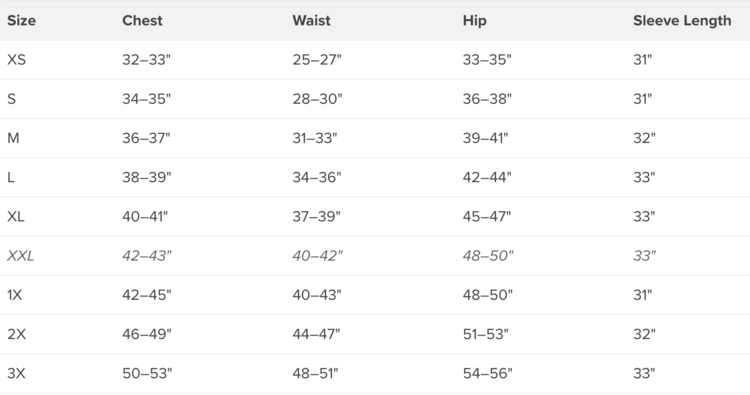Image resolution: width=750 pixels, height=395 pixels.
Task: Select the 1X size row label
Action: (x=15, y=295)
